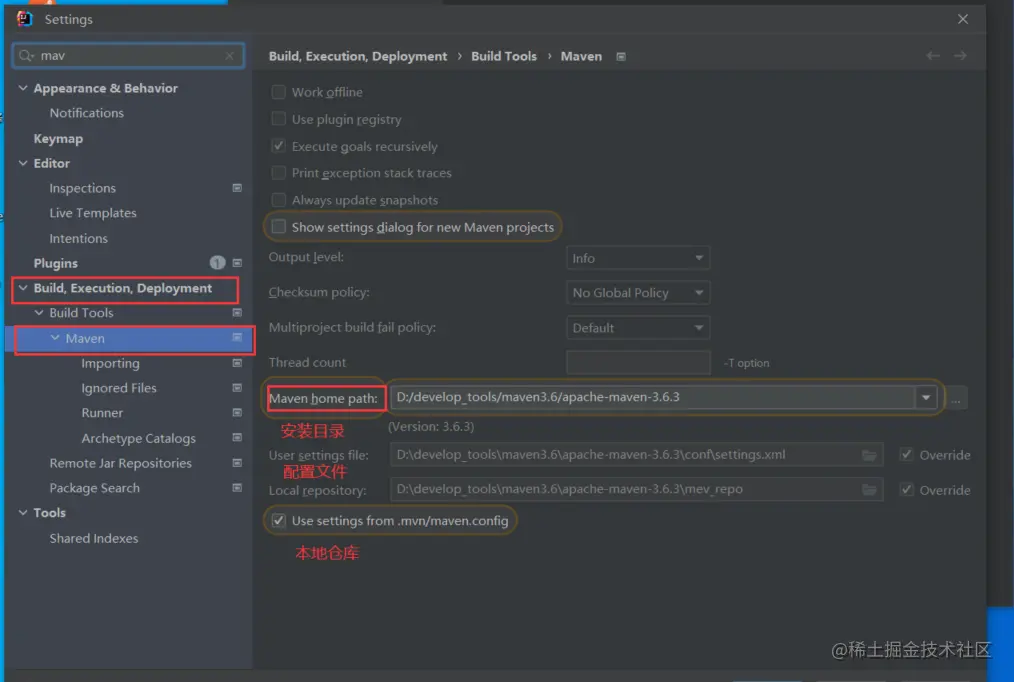This screenshot has height=682, width=1014.
Task: Click project icon on Remote Jar Repositories row
Action: (x=237, y=463)
